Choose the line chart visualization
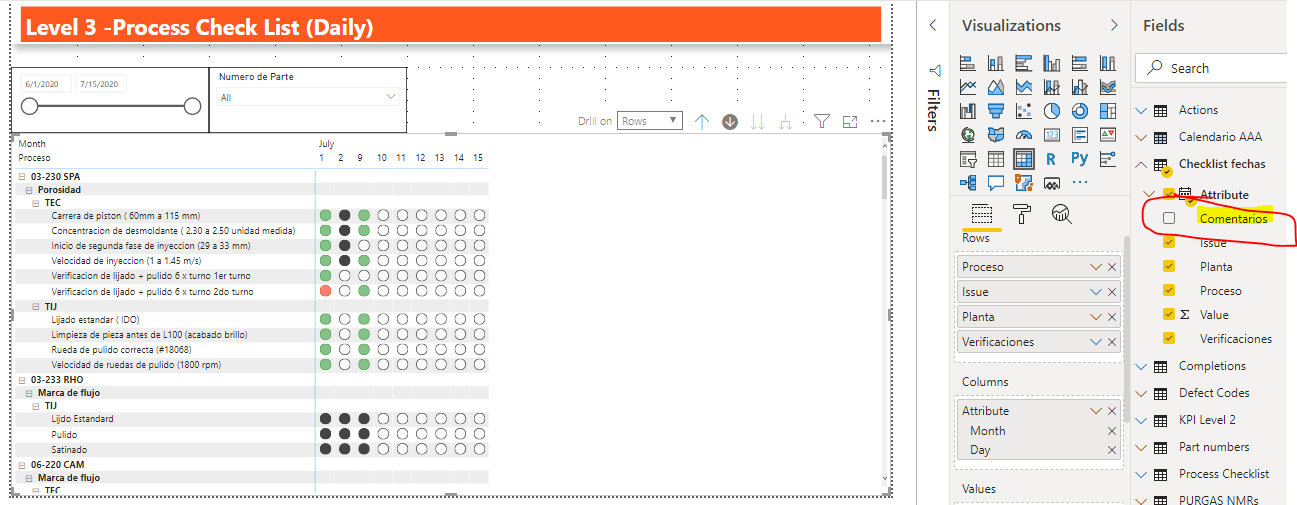The width and height of the screenshot is (1297, 505). pyautogui.click(x=968, y=87)
